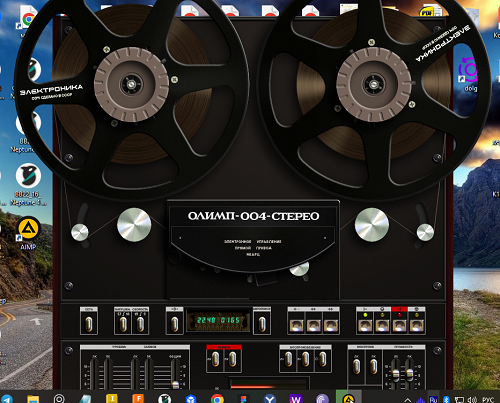
Task: Click the record button under red label
Action: 399,325
